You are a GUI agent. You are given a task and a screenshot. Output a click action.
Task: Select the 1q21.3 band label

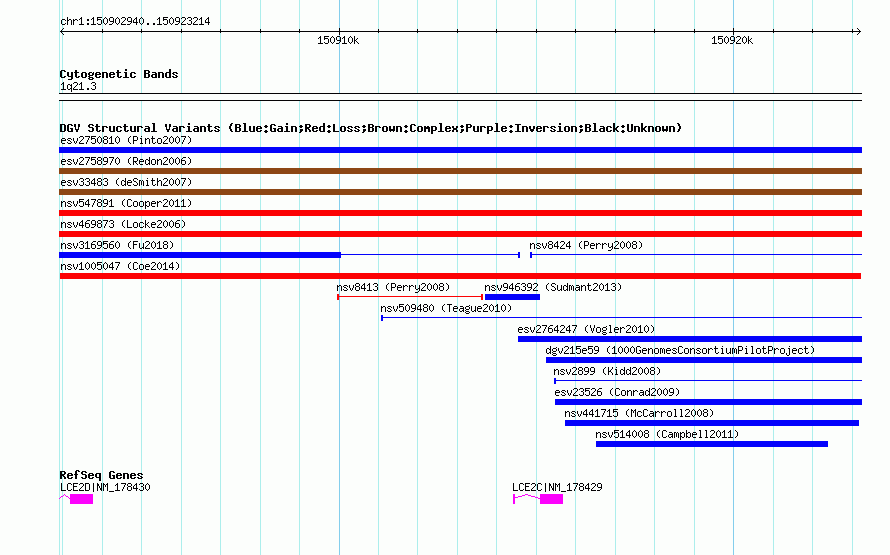click(x=78, y=86)
